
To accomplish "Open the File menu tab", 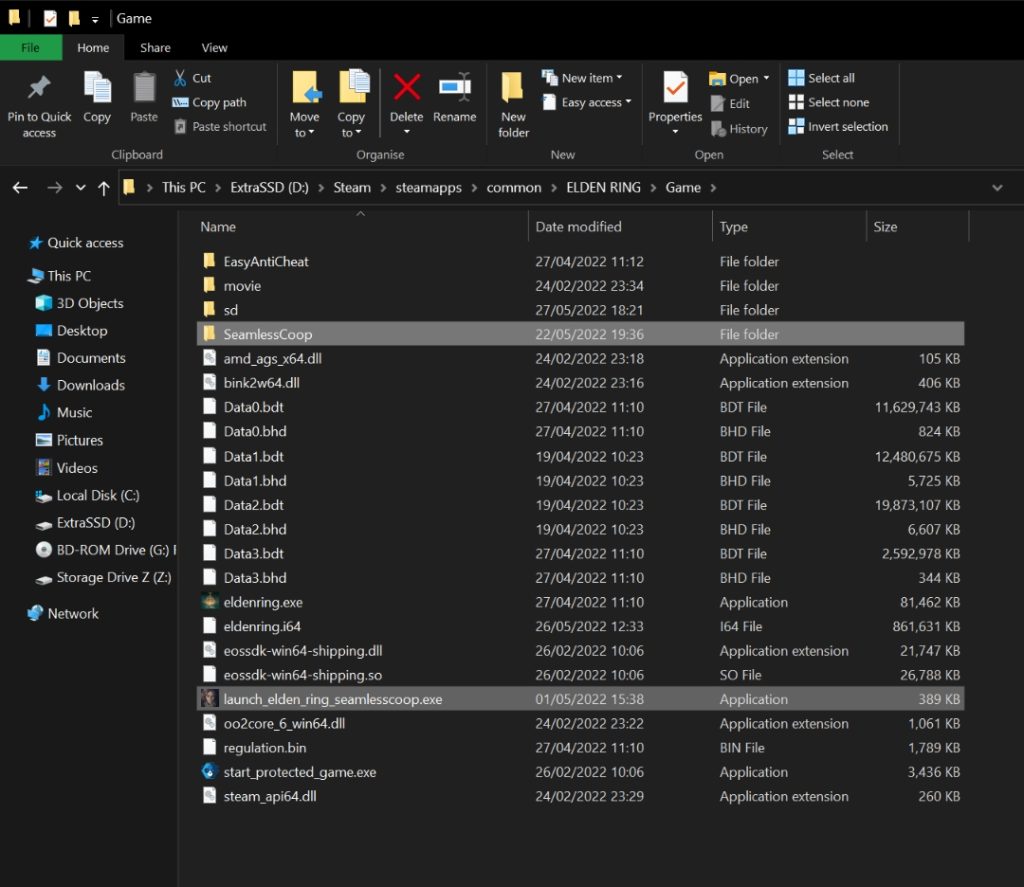I will (x=31, y=48).
